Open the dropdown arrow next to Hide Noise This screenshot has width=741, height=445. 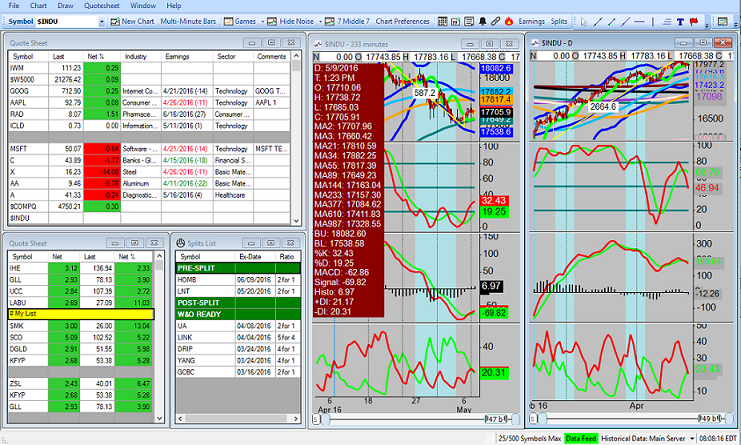pyautogui.click(x=320, y=22)
